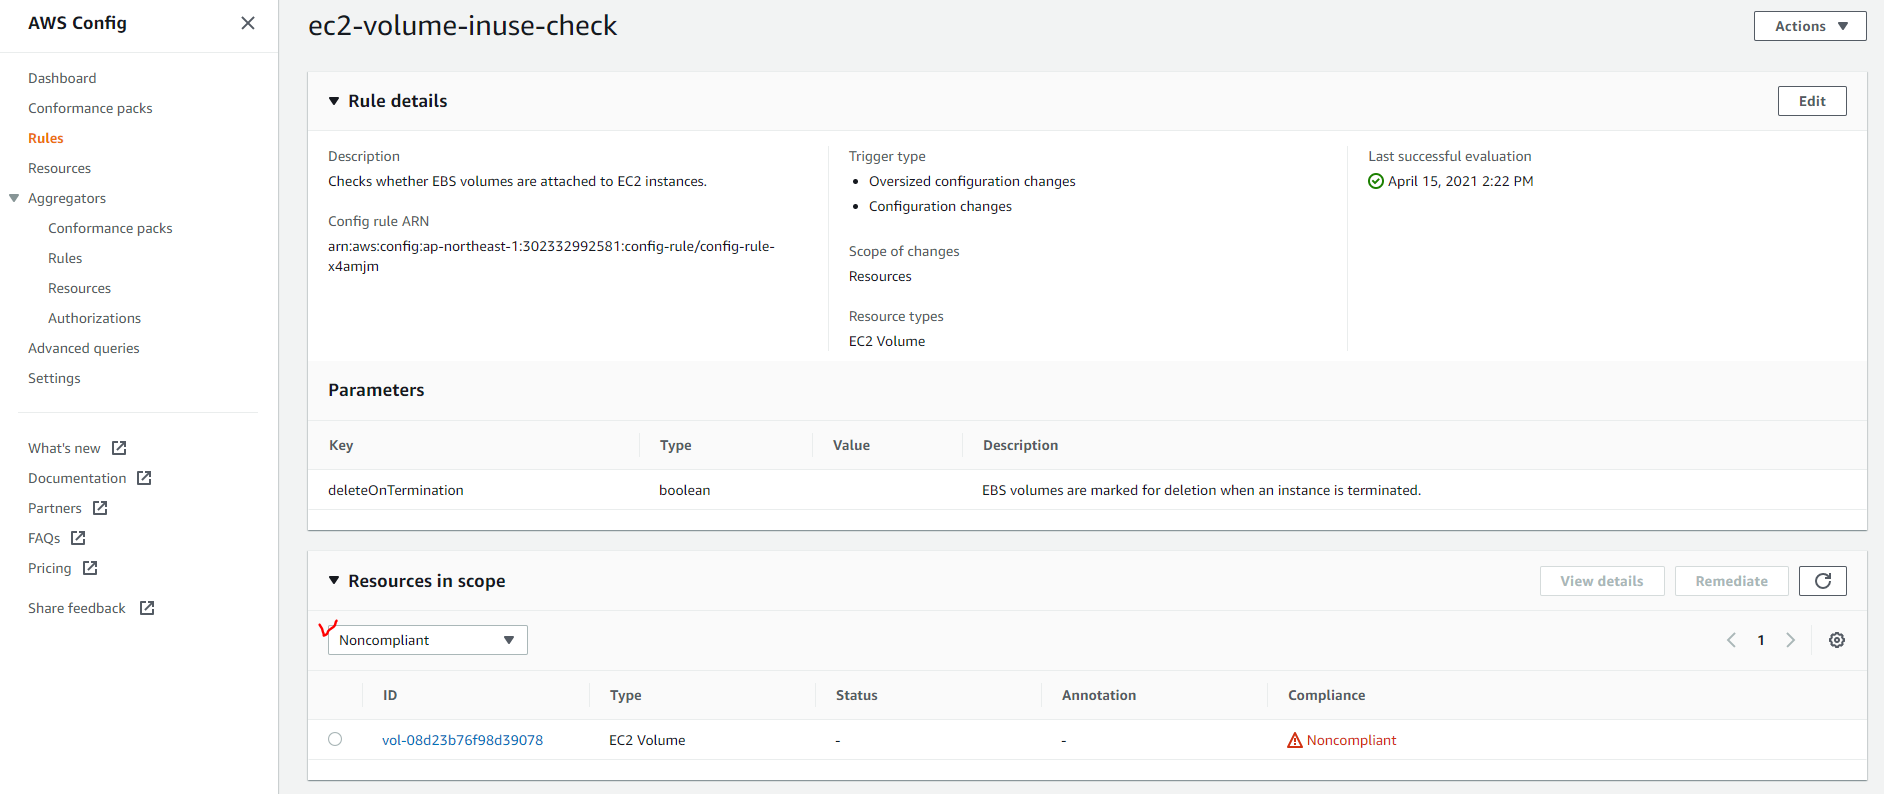Viewport: 1884px width, 794px height.
Task: Click the Status column header
Action: 857,695
